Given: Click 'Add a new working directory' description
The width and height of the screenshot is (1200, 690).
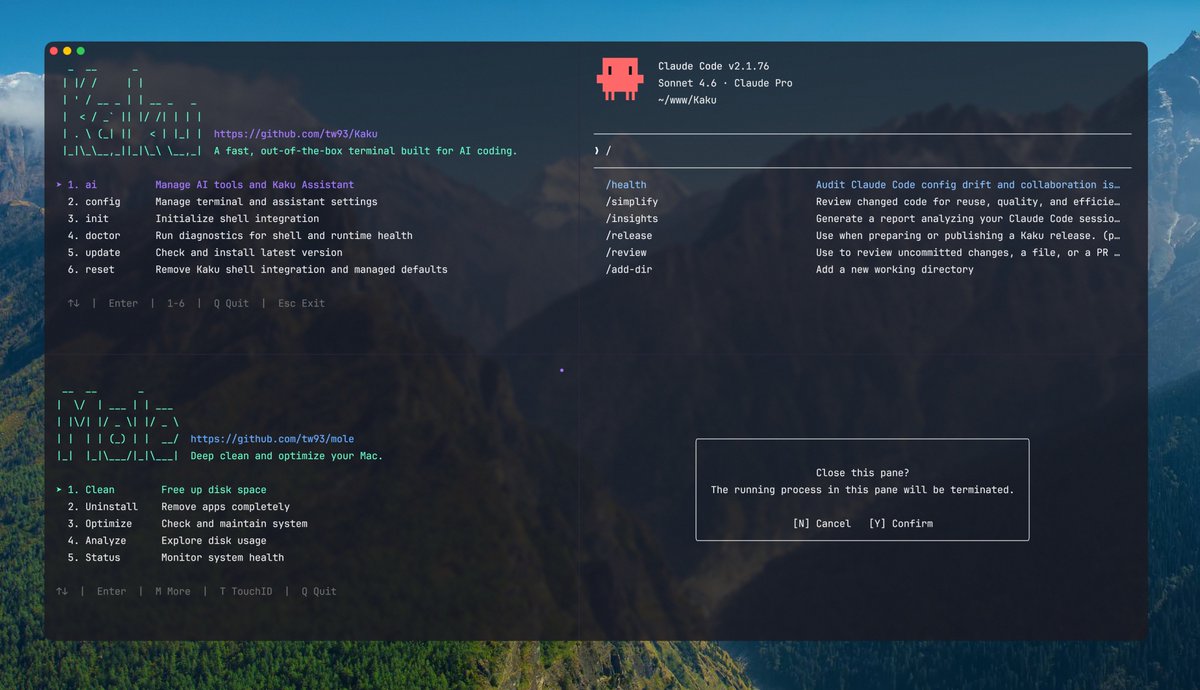Looking at the screenshot, I should coord(895,270).
